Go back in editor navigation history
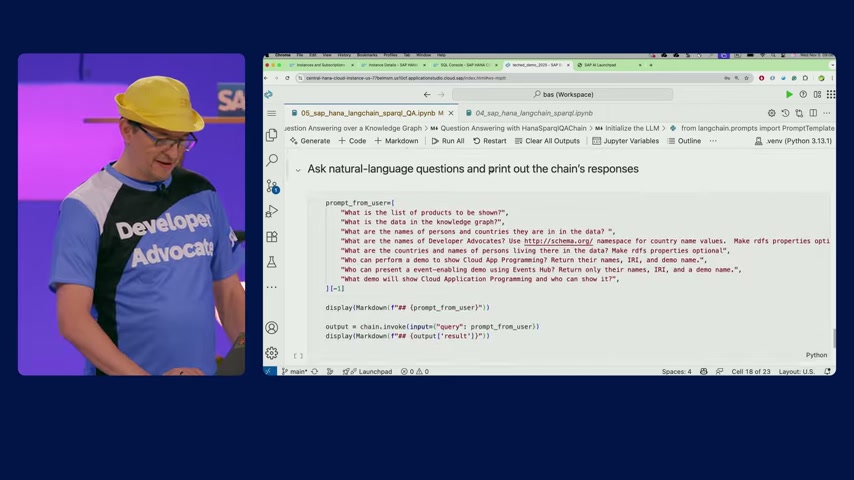This screenshot has height=480, width=854. click(x=427, y=94)
